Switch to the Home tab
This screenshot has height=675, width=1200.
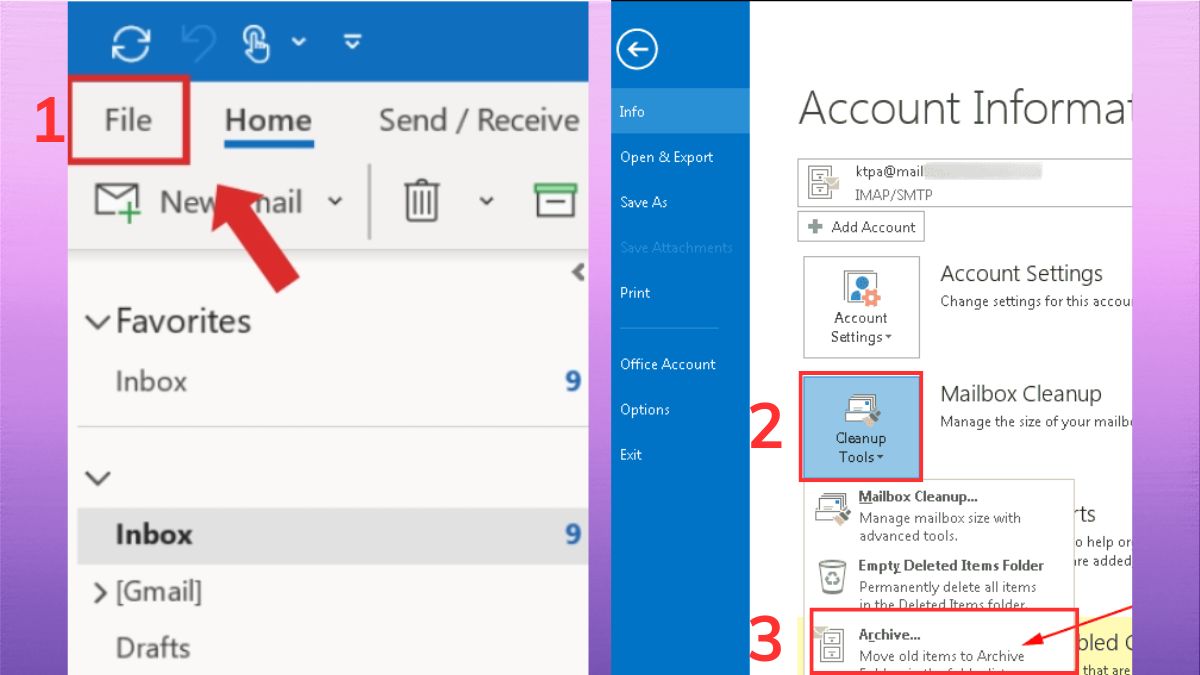pyautogui.click(x=268, y=121)
